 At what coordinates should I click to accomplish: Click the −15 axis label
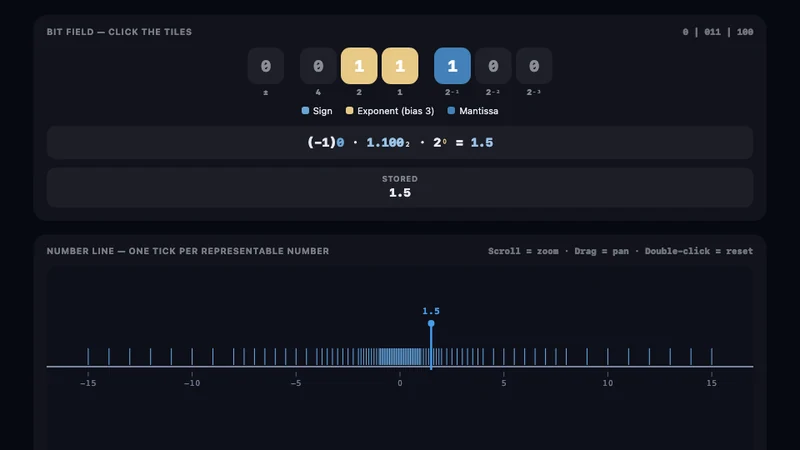(88, 383)
